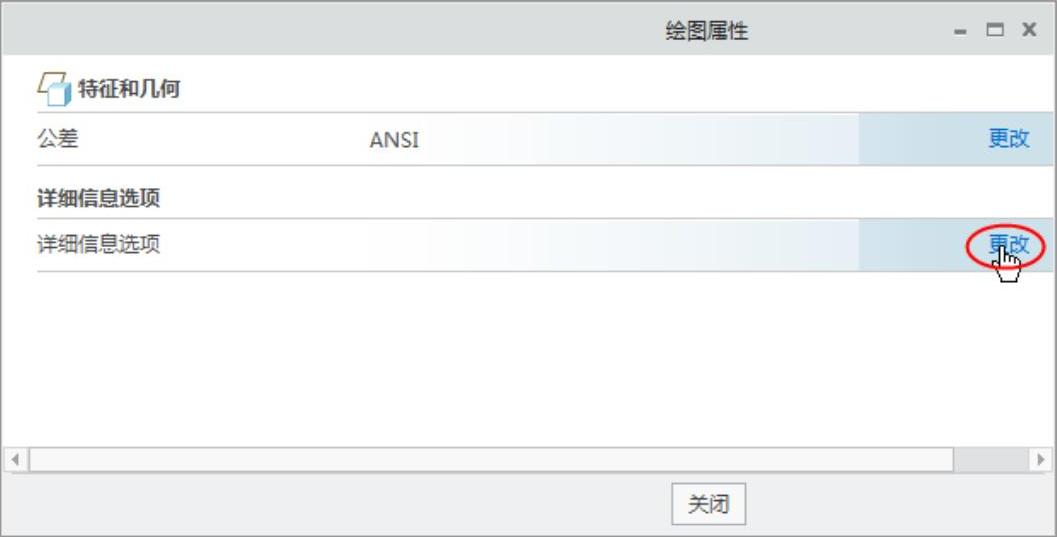Close dialog with the title bar X
1057x537 pixels.
[x=1028, y=31]
